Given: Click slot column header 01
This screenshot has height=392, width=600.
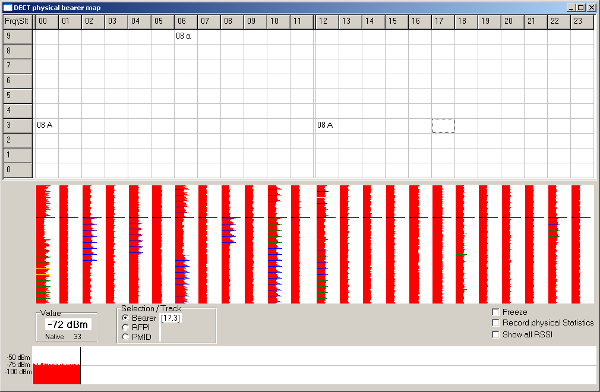Looking at the screenshot, I should (x=70, y=22).
